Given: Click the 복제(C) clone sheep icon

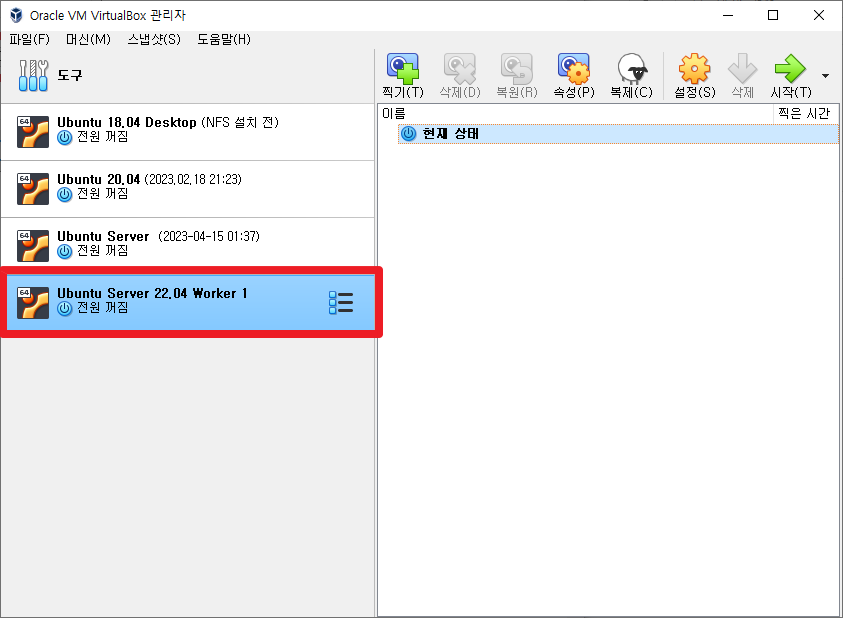Looking at the screenshot, I should click(632, 68).
